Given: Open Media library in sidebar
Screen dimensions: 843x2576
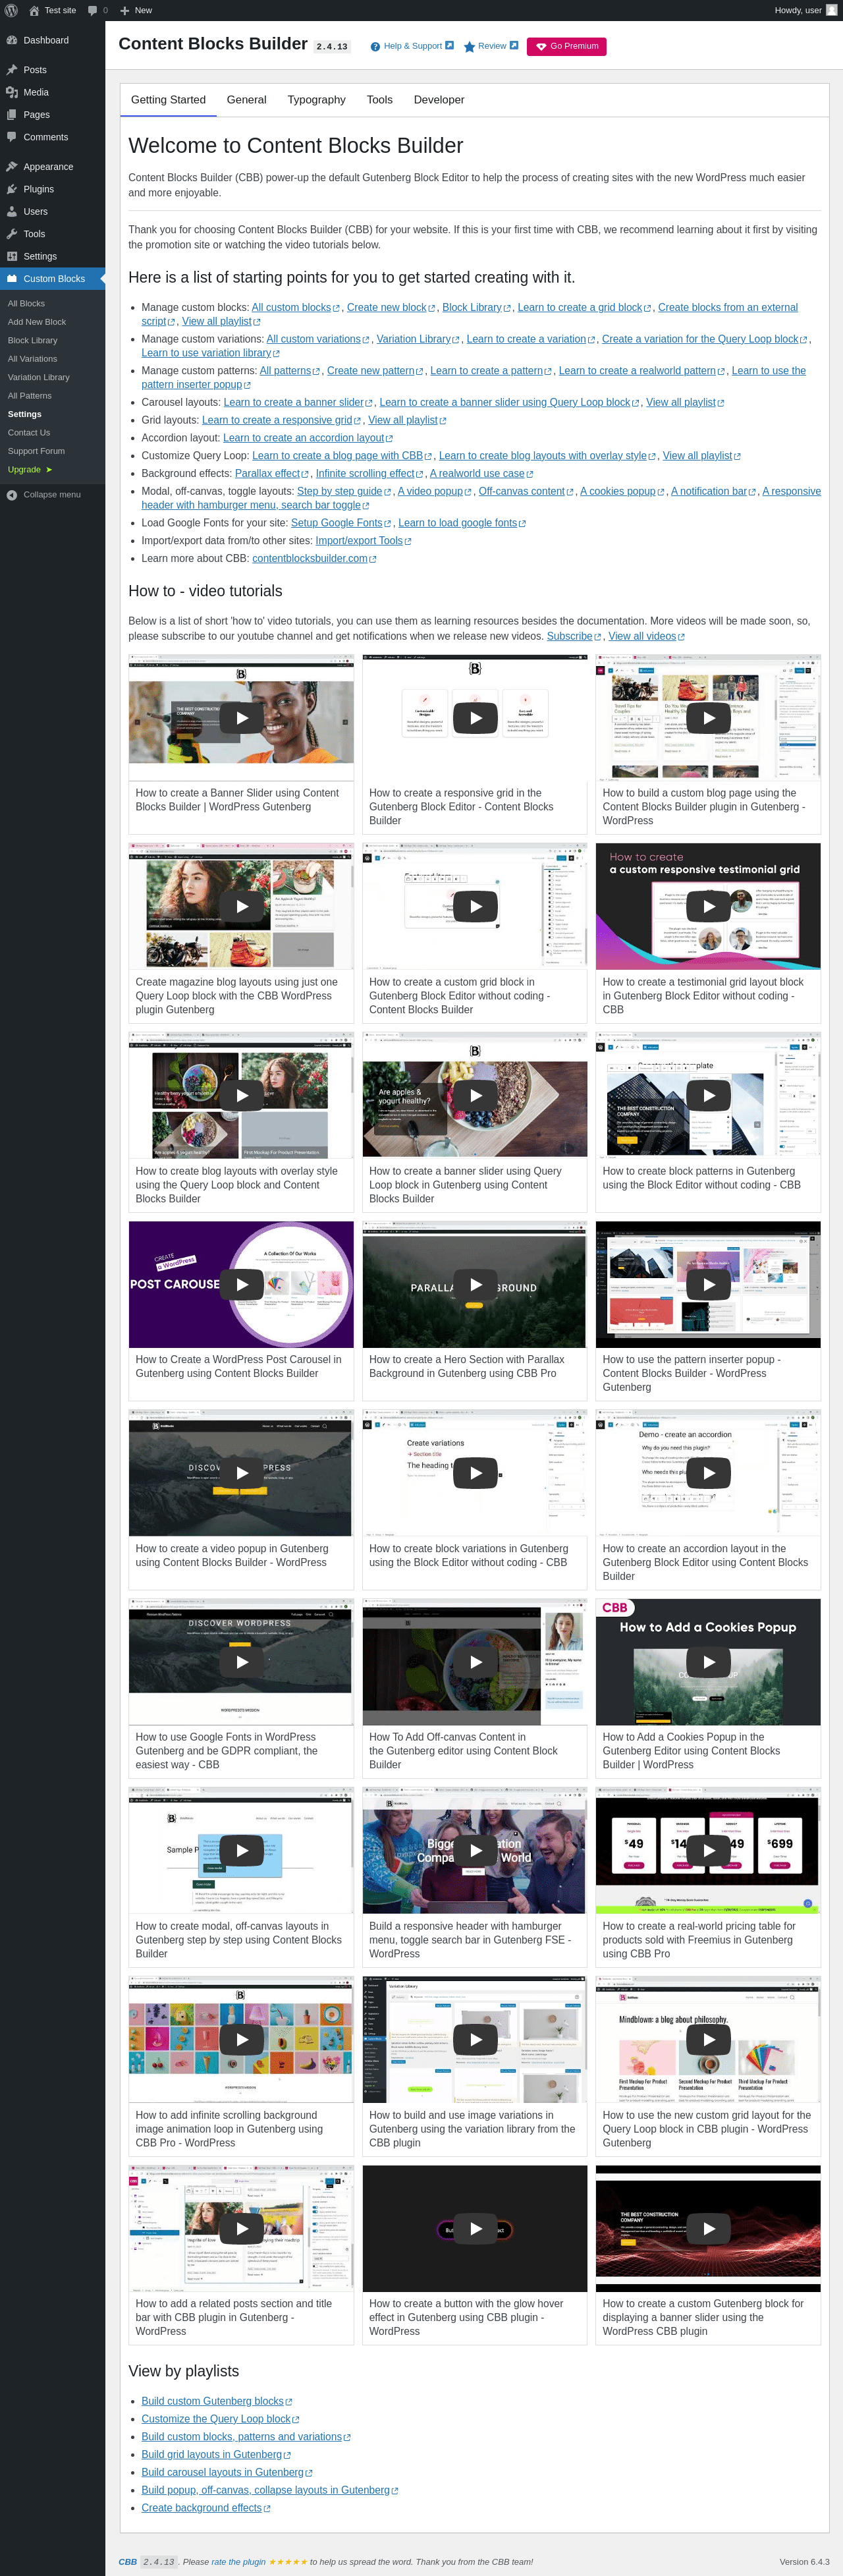Looking at the screenshot, I should click(52, 92).
